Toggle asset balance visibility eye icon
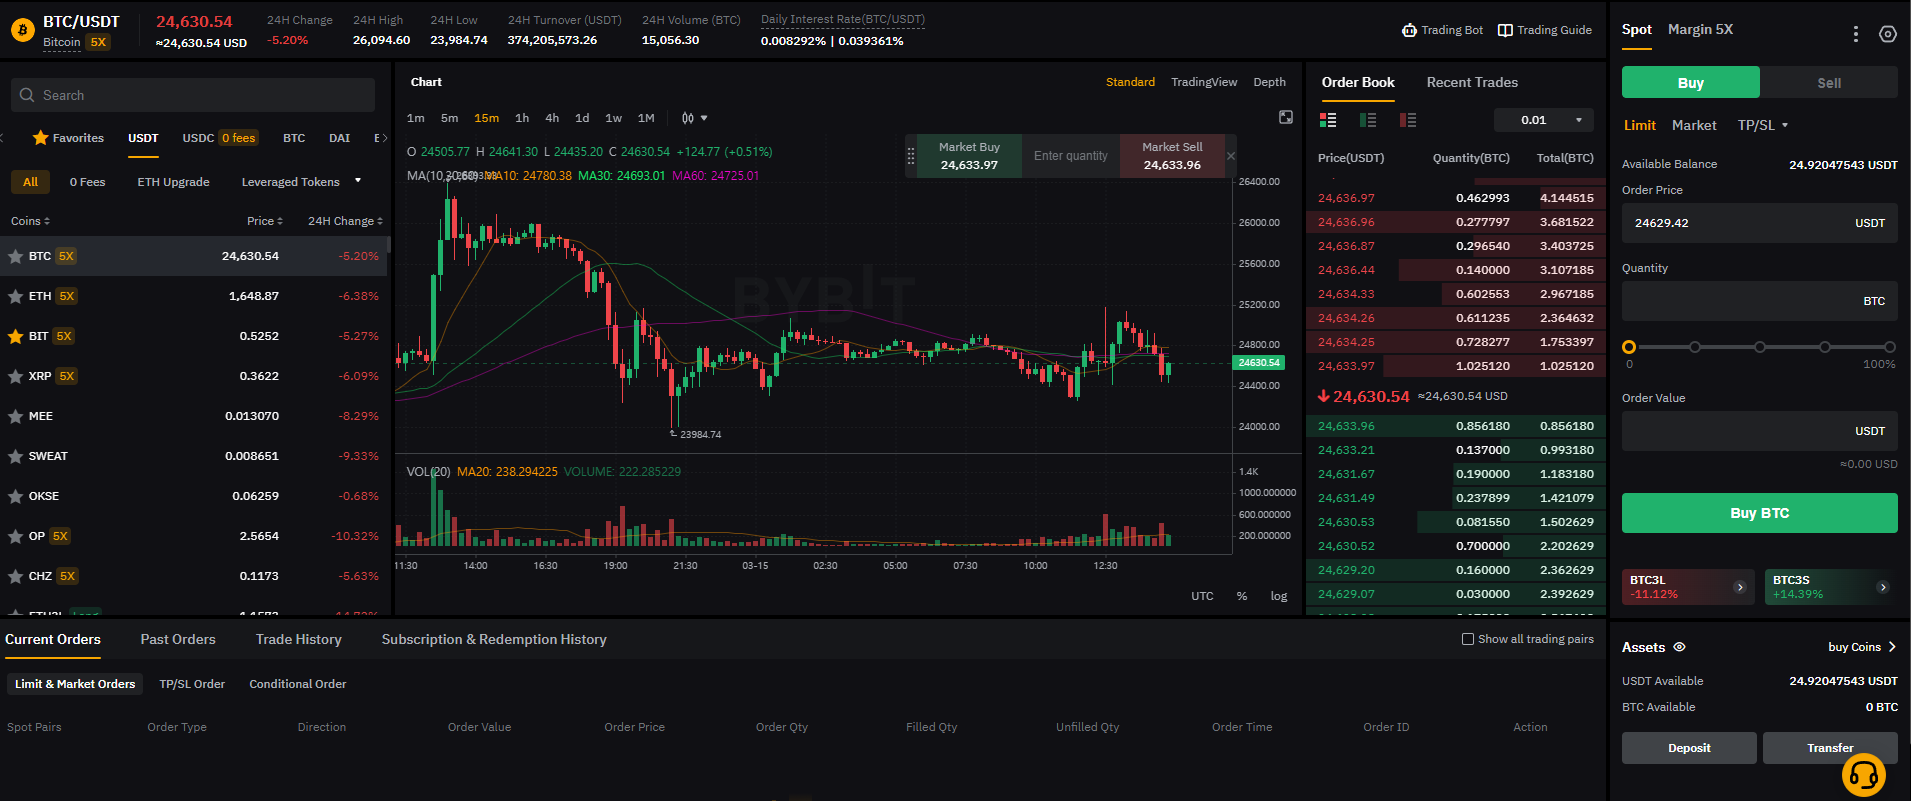The height and width of the screenshot is (801, 1911). (x=1680, y=647)
